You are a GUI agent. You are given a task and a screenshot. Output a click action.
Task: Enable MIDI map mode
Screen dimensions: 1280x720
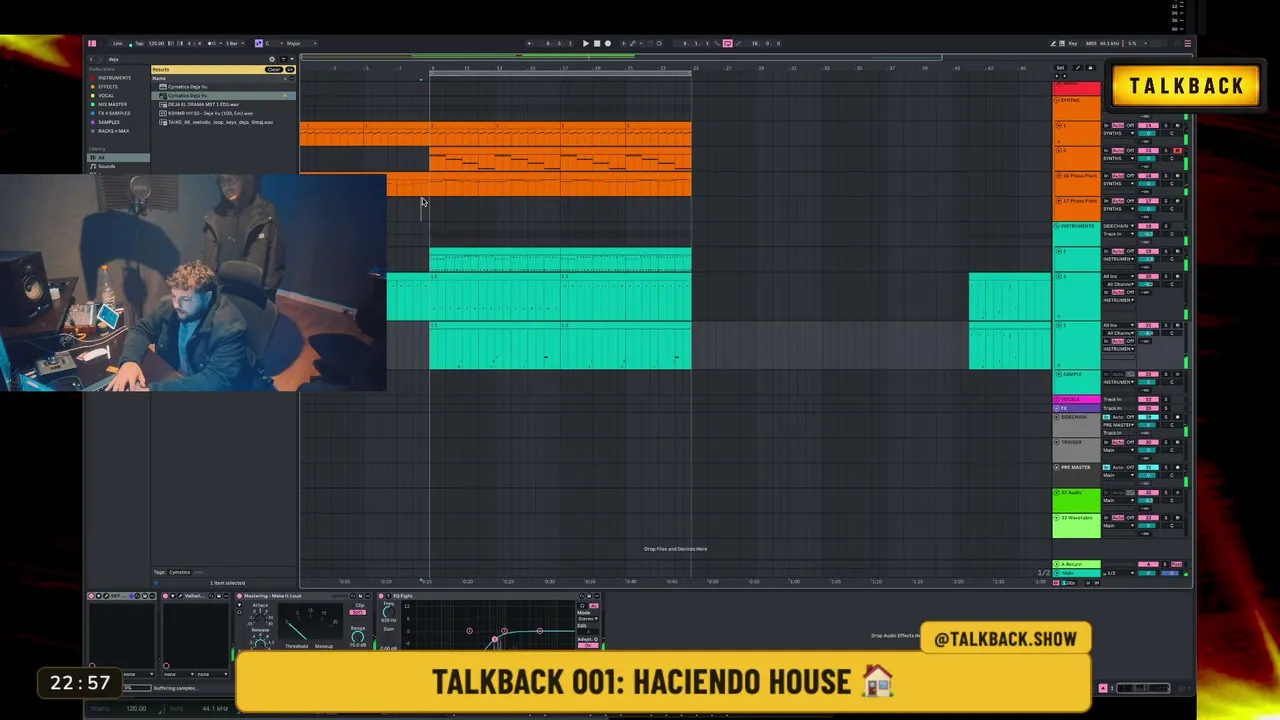click(1090, 43)
